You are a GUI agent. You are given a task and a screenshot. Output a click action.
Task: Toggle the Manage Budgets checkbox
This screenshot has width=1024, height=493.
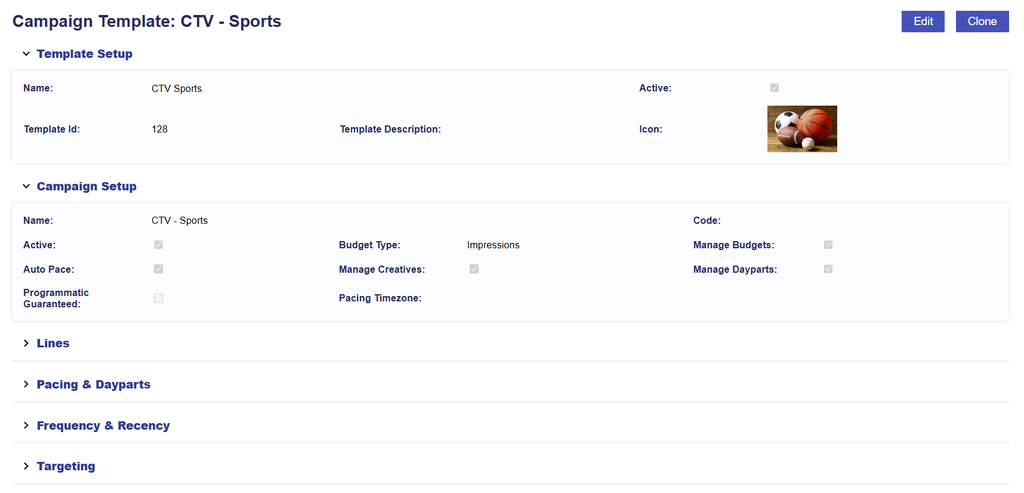click(828, 245)
